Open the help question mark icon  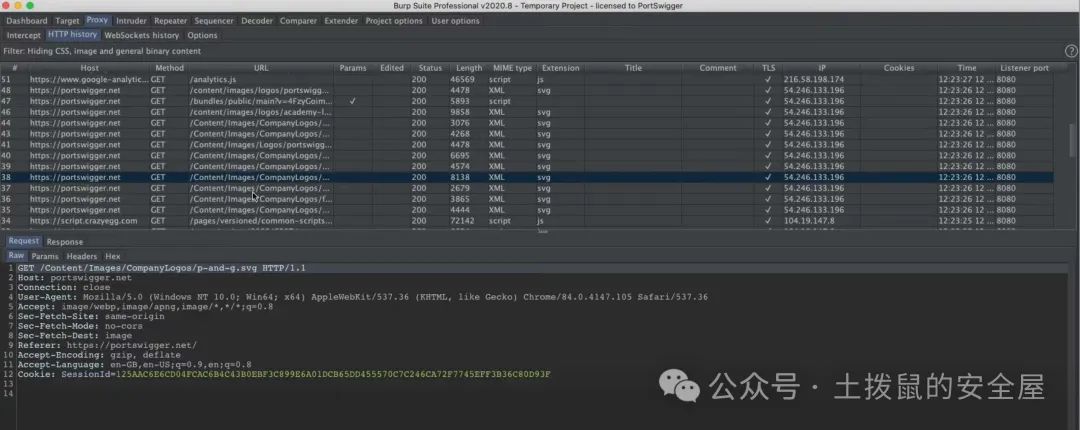[x=1071, y=51]
